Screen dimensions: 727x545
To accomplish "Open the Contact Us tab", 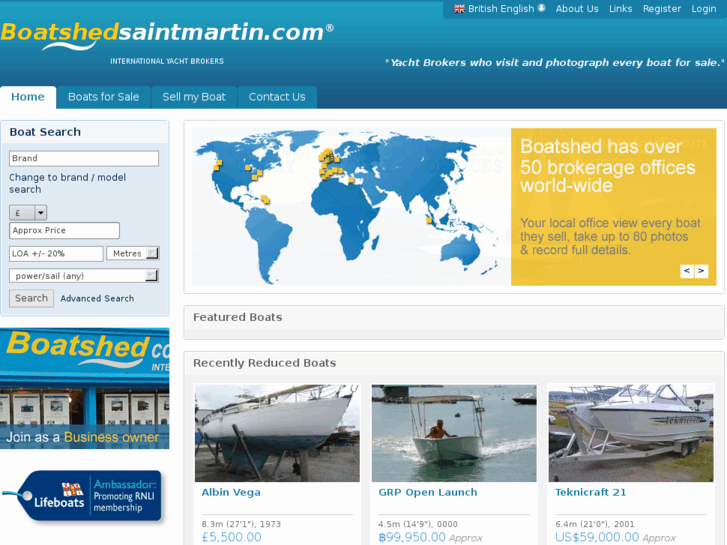I will [277, 97].
